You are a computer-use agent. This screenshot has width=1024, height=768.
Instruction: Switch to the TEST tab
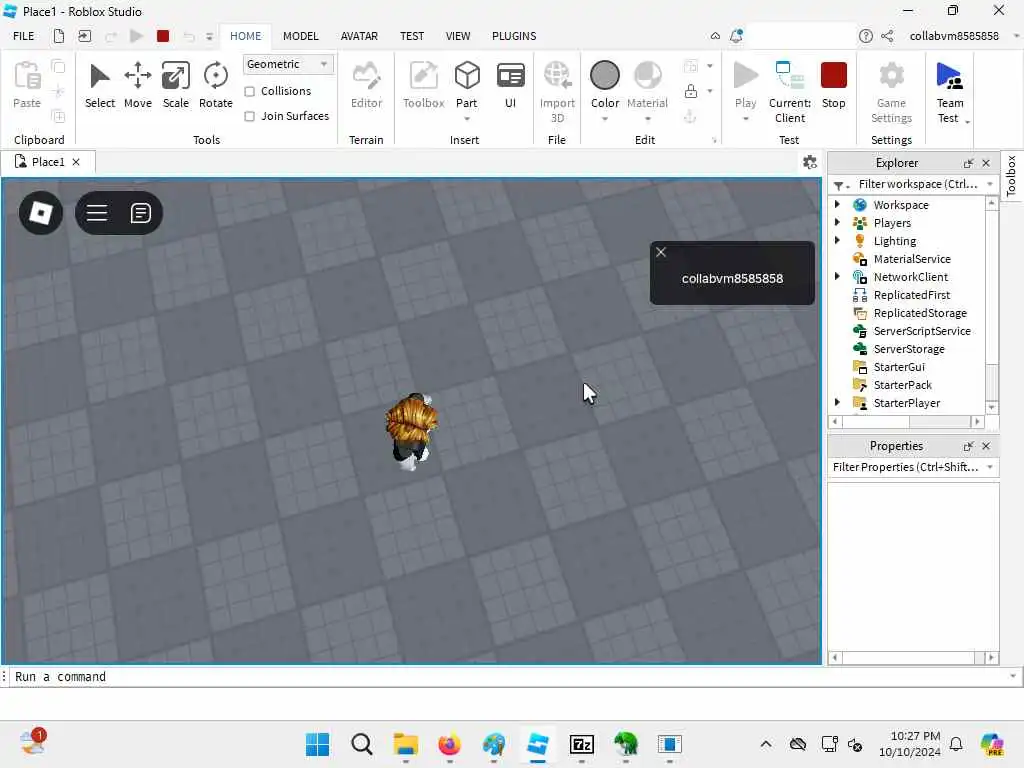(412, 36)
